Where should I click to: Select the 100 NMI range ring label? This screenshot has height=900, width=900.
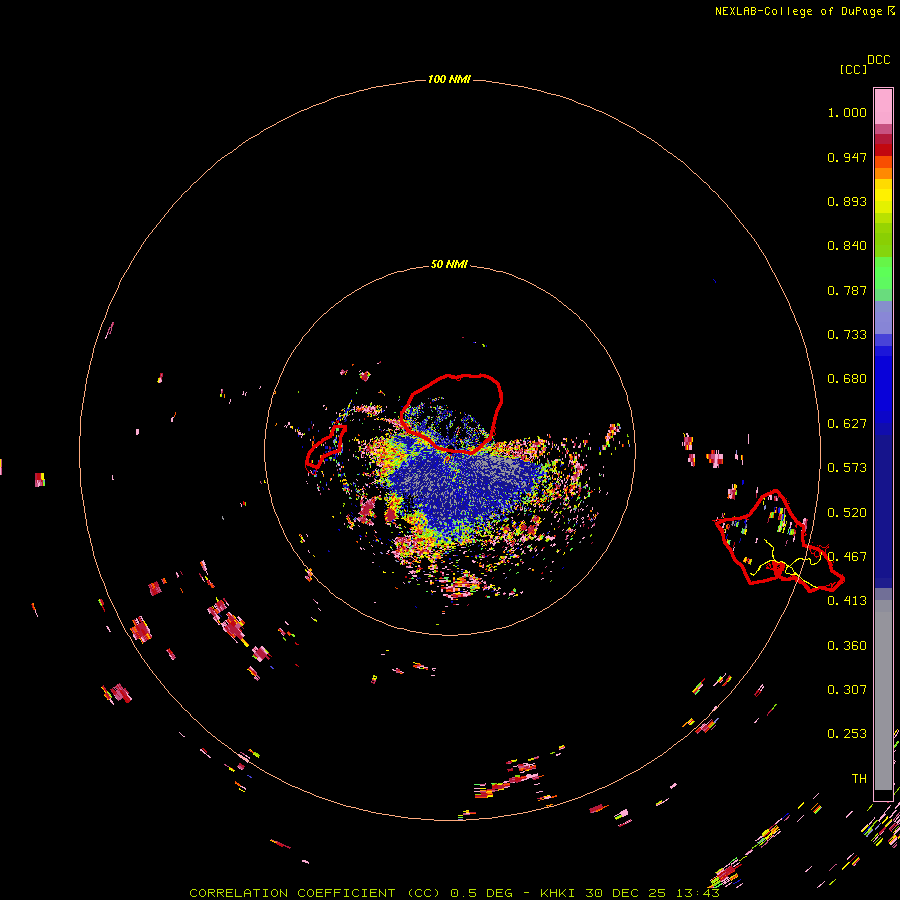[x=449, y=79]
